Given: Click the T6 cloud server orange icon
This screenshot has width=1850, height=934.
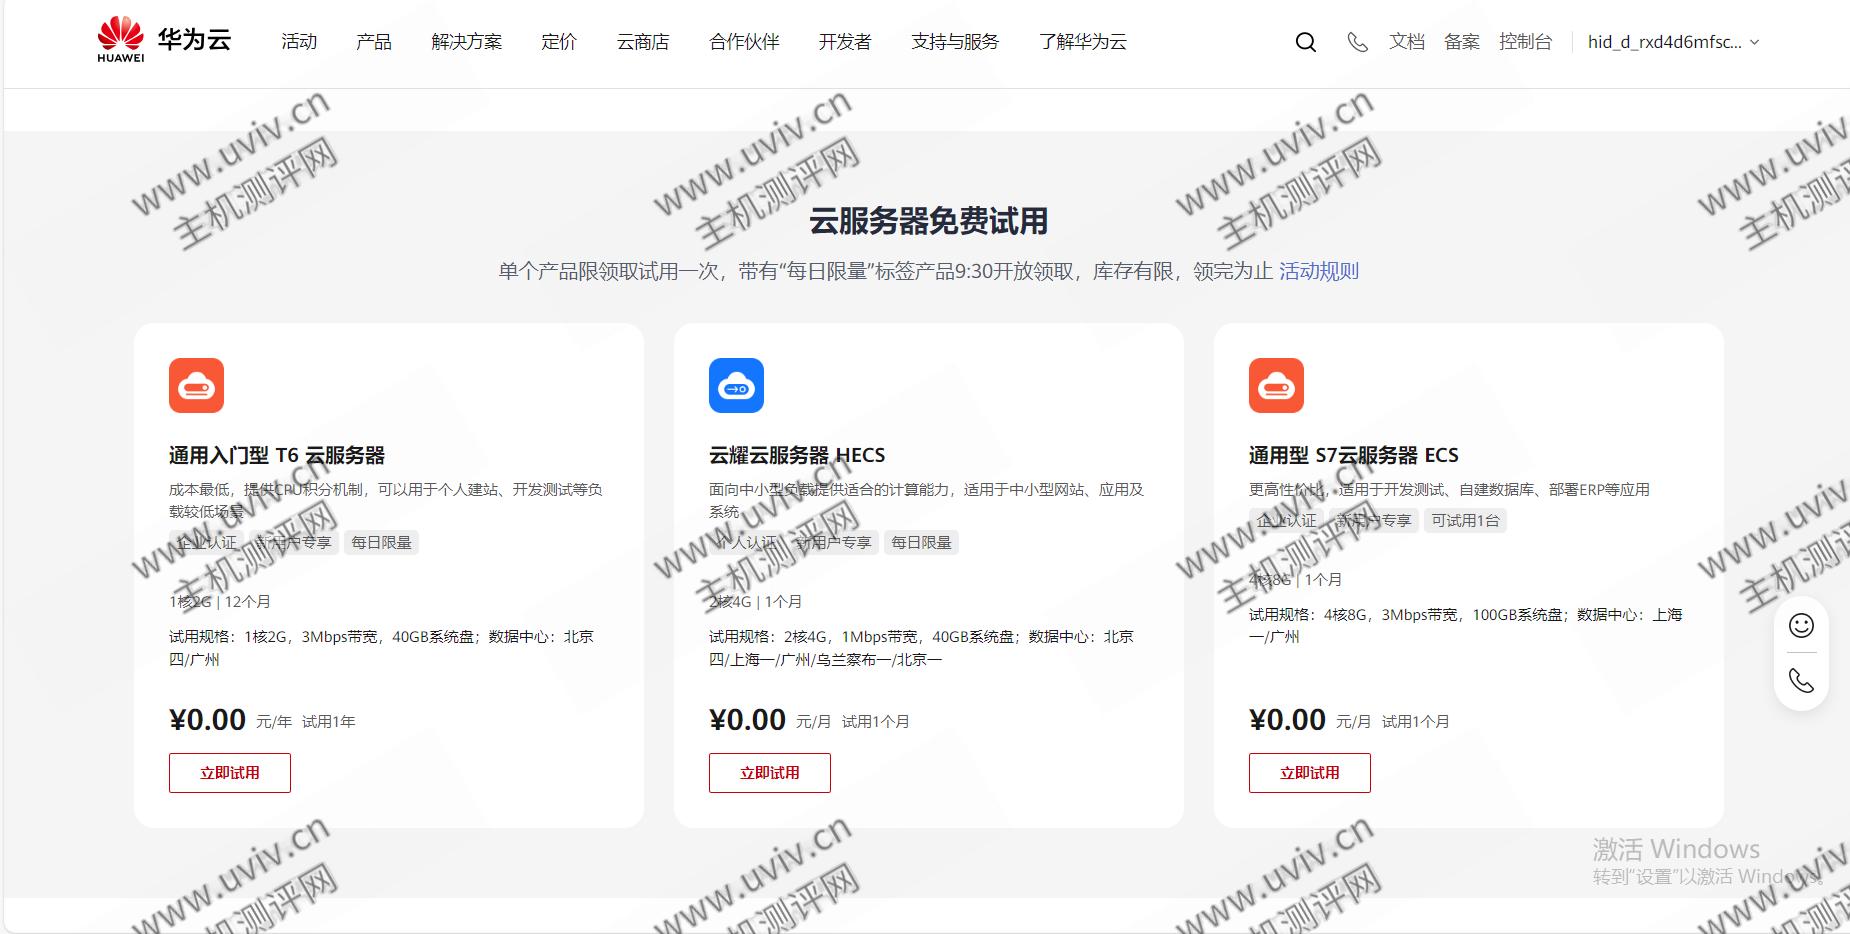Looking at the screenshot, I should pos(196,386).
